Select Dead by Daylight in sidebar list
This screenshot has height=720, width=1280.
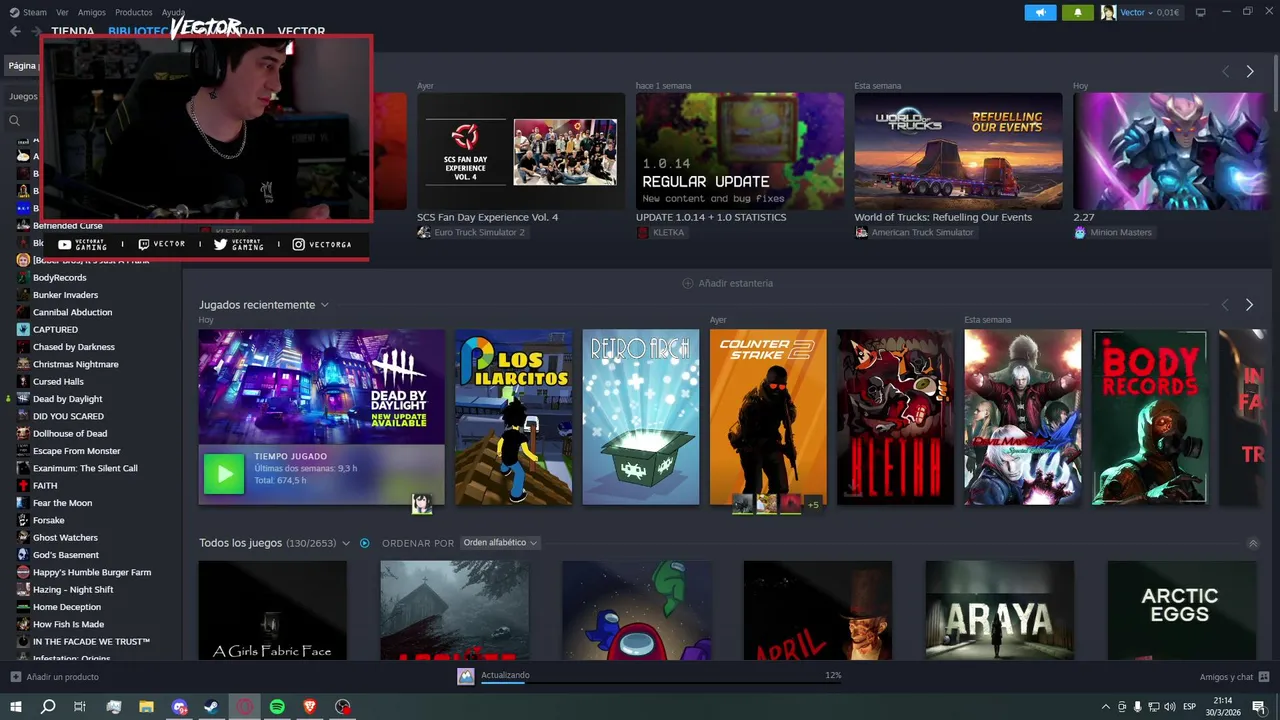tap(67, 399)
